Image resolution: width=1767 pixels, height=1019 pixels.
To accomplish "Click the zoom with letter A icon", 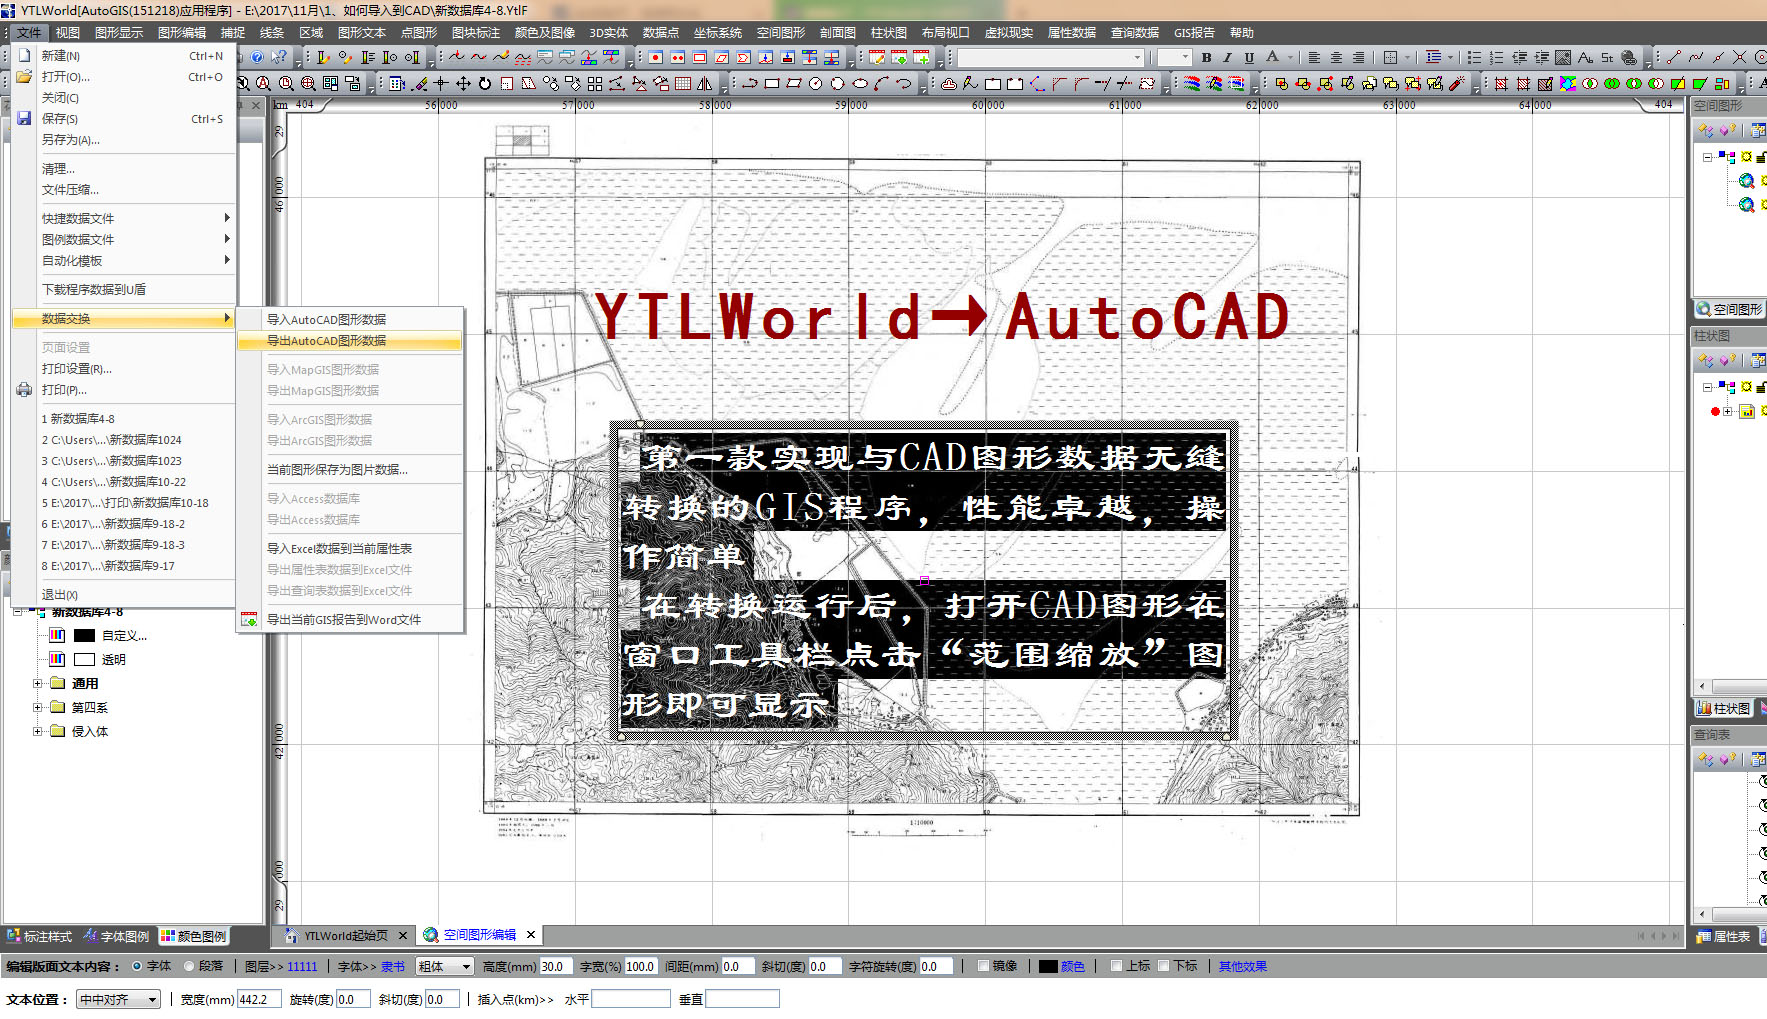I will (x=264, y=84).
